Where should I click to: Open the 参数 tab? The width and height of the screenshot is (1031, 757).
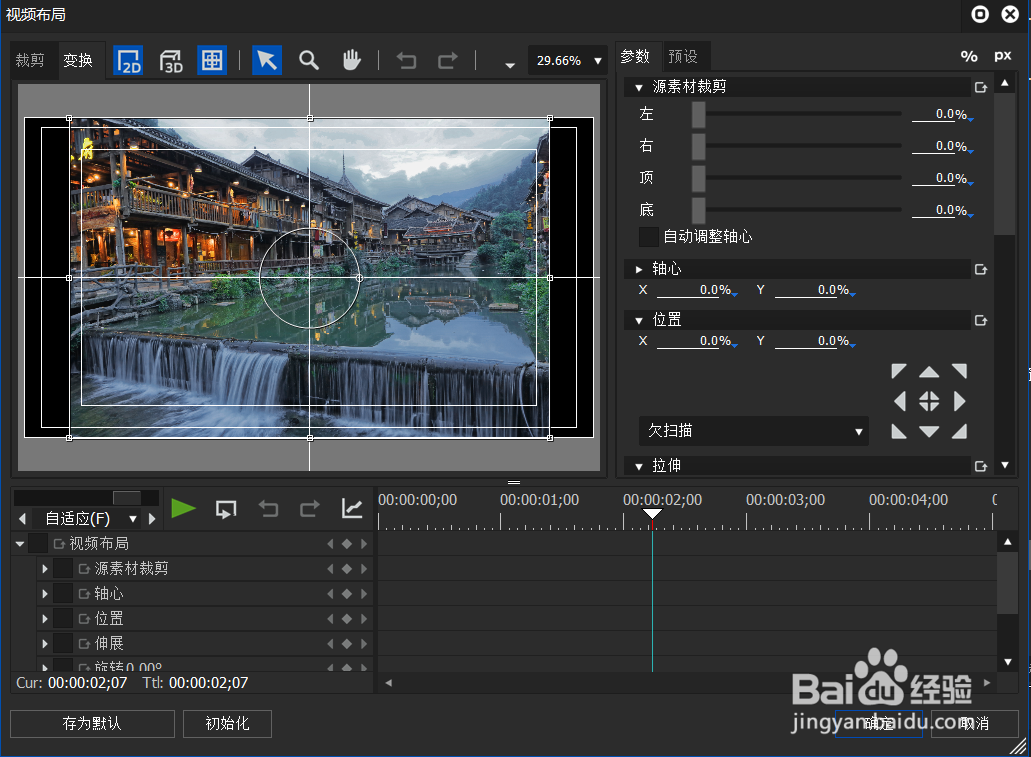635,57
